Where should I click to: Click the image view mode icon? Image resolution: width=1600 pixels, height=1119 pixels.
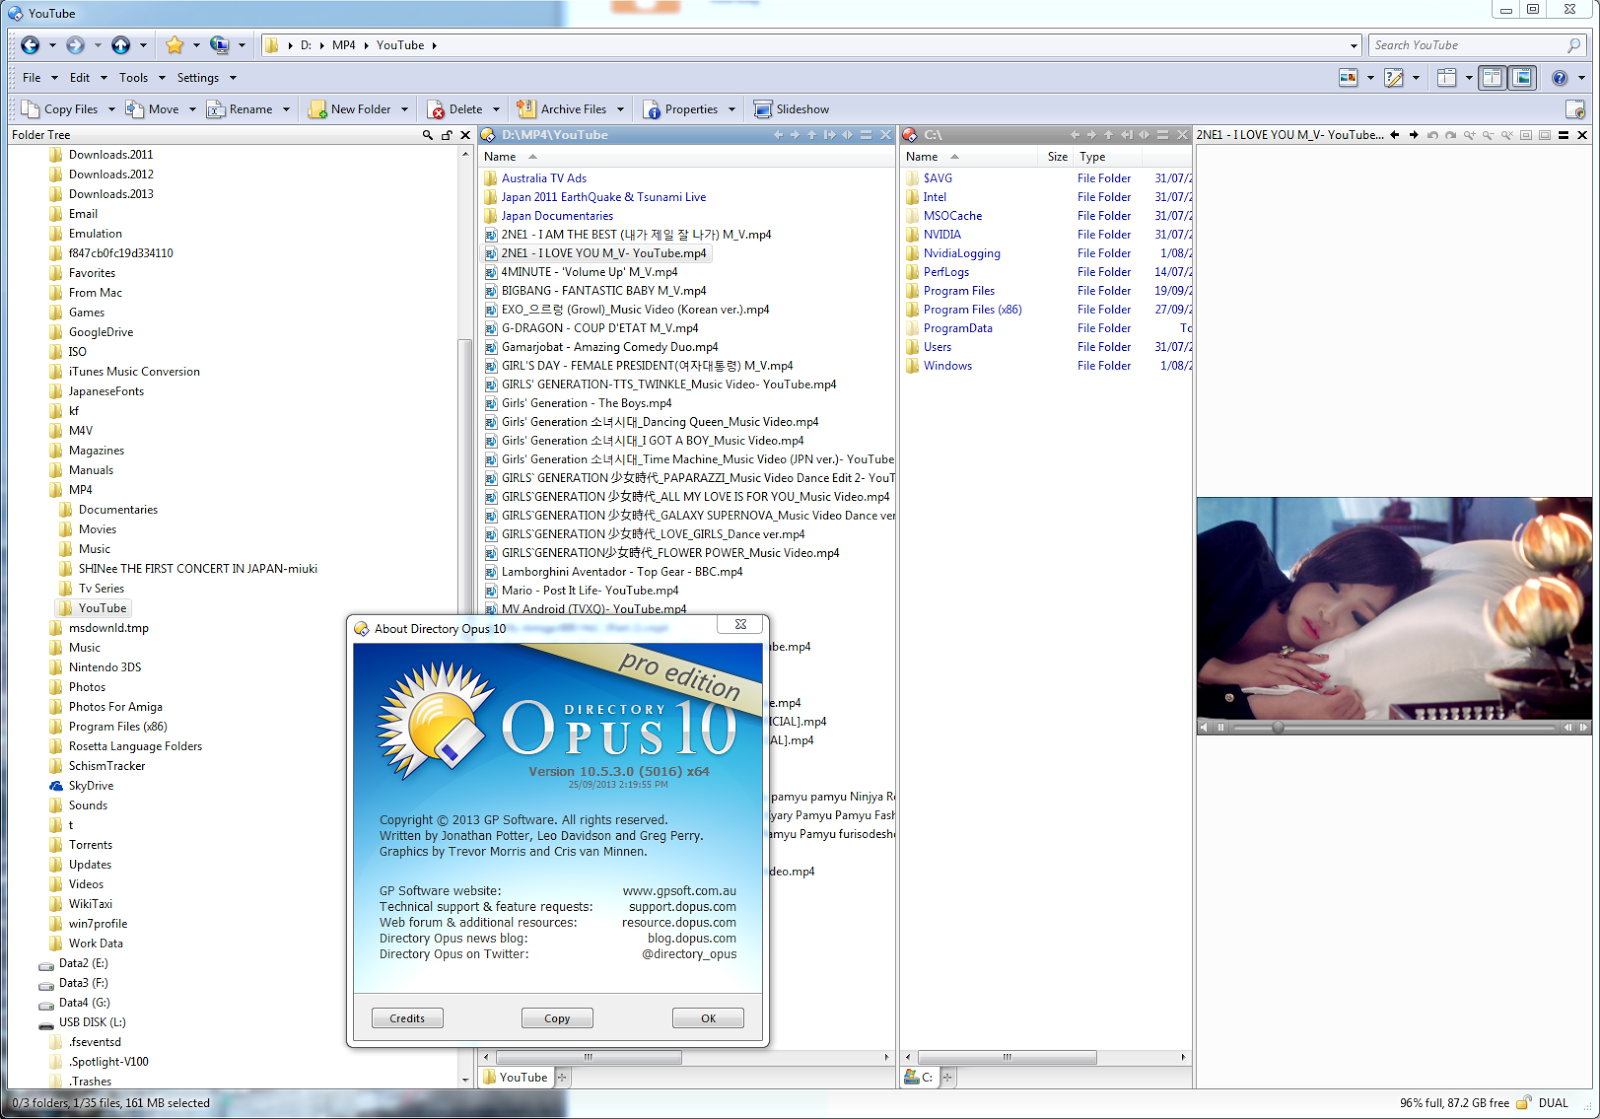(x=1348, y=77)
